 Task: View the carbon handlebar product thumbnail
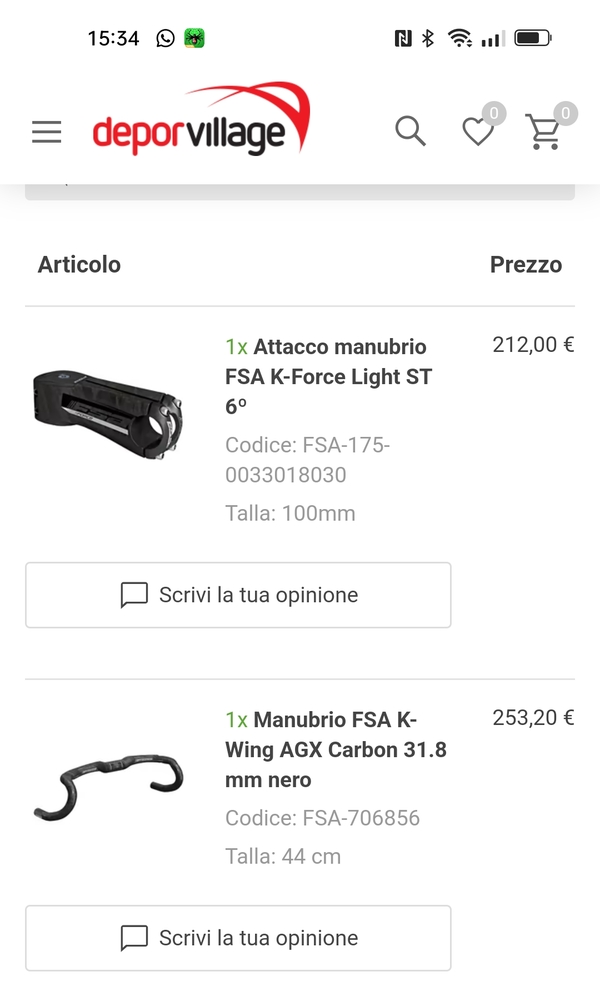(108, 786)
